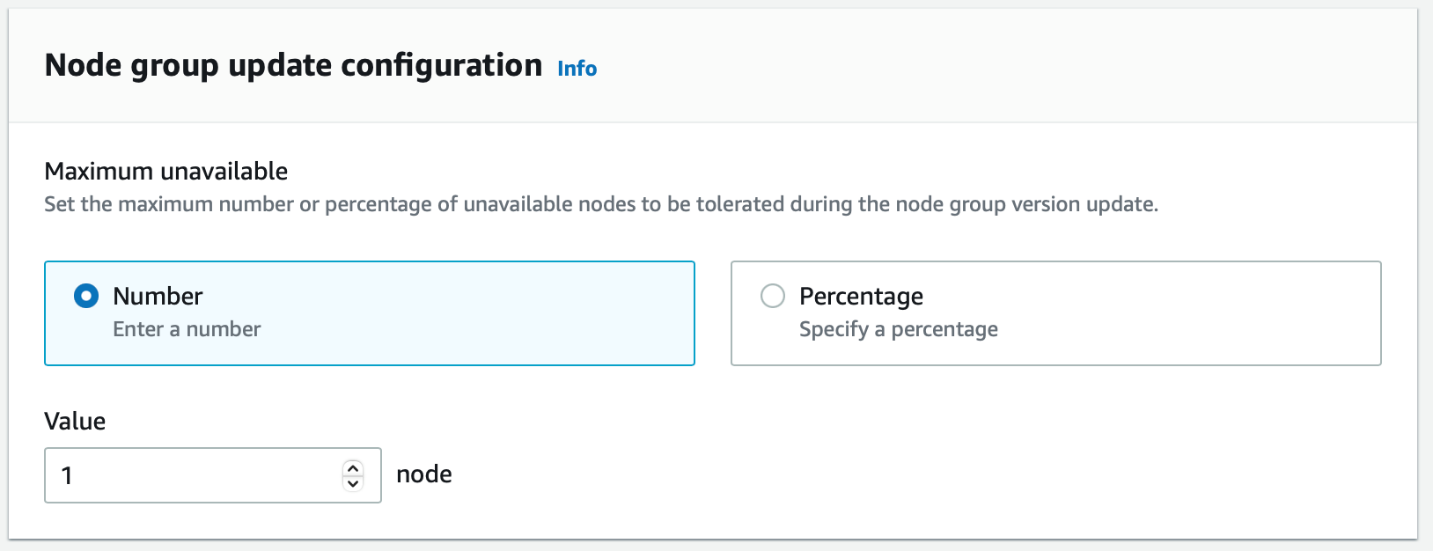Click the "Specify a percentage" description

(x=898, y=329)
